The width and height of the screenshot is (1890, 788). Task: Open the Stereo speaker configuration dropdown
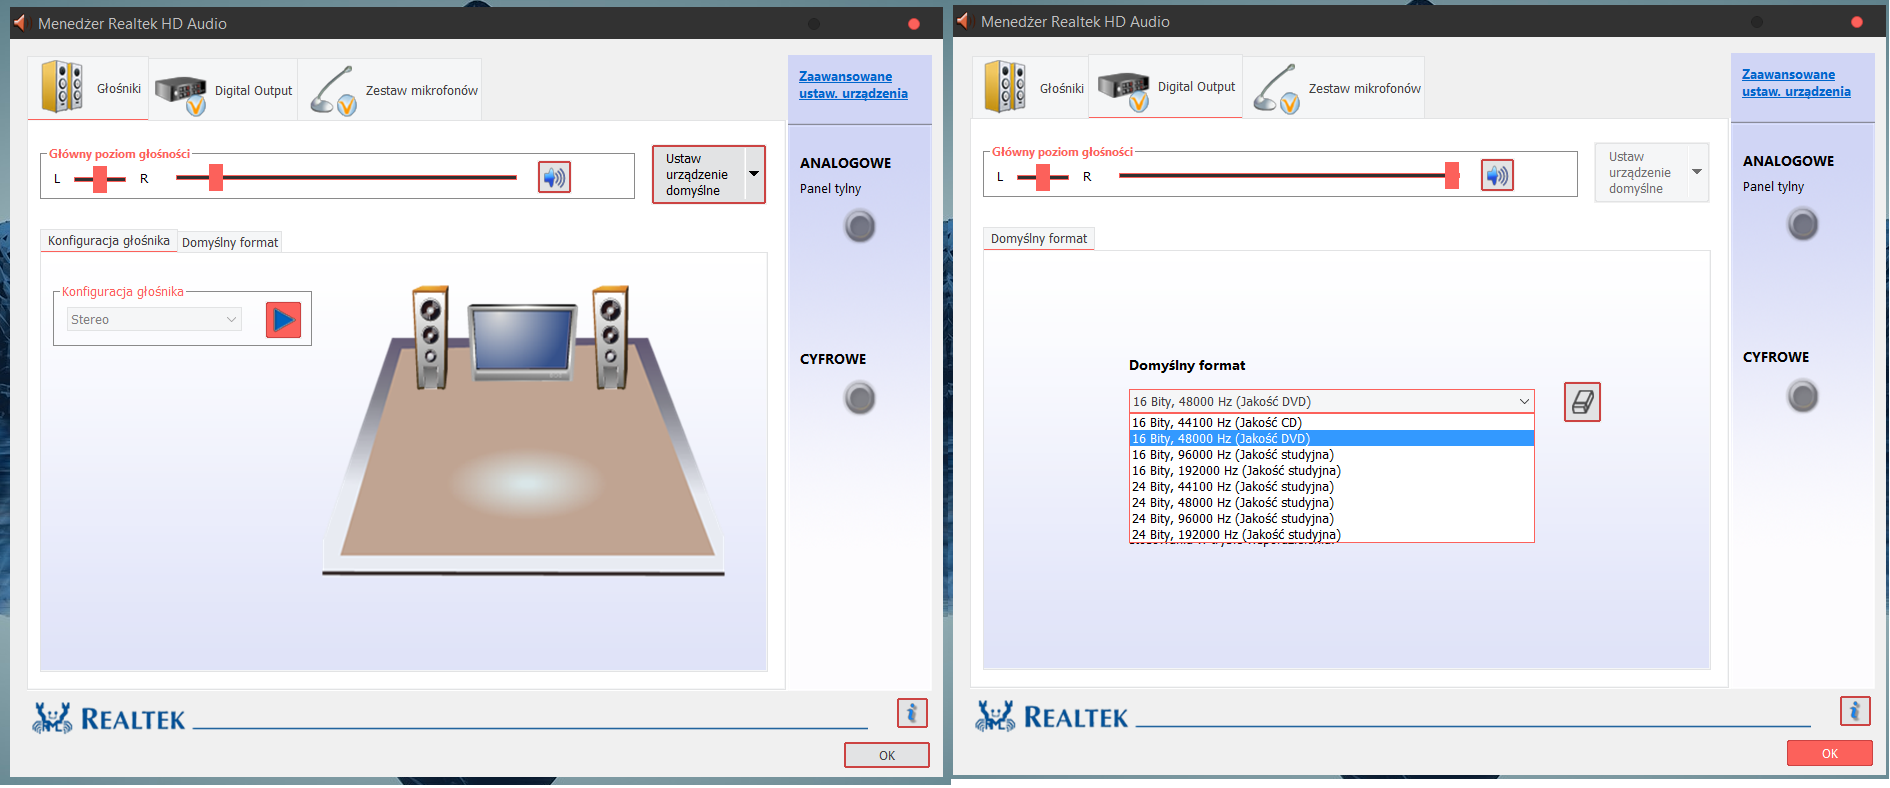pos(155,320)
